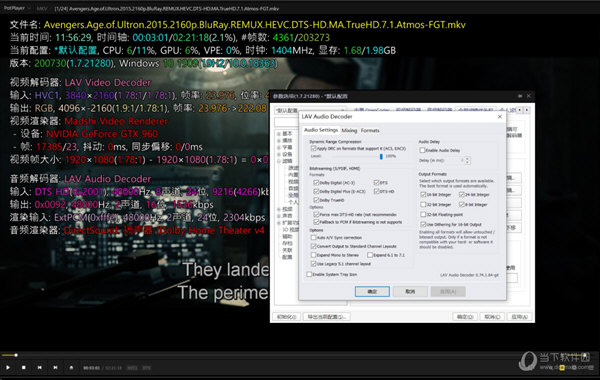The image size is (600, 380).
Task: Toggle Dolby TrueHD bitstreaming
Action: pyautogui.click(x=316, y=200)
